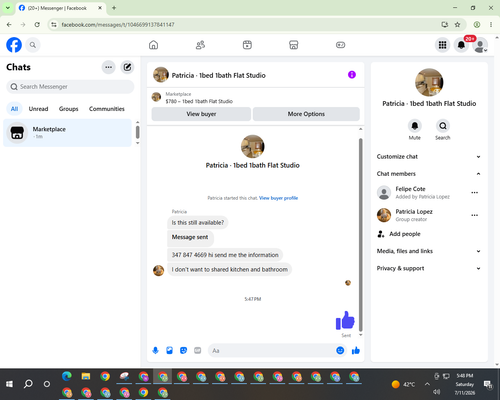Open the Facebook home logo

tap(14, 45)
